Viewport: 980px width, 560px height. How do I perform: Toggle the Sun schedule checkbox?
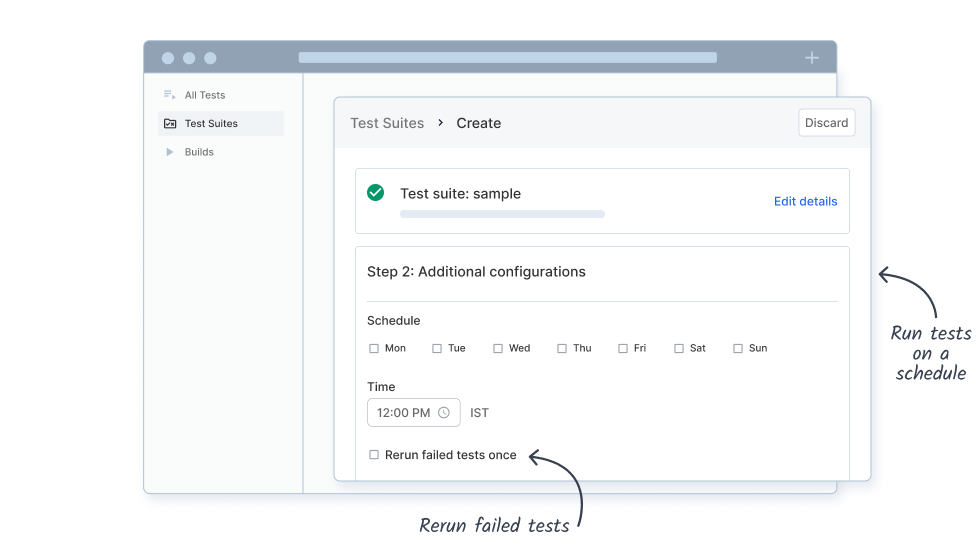click(x=738, y=349)
